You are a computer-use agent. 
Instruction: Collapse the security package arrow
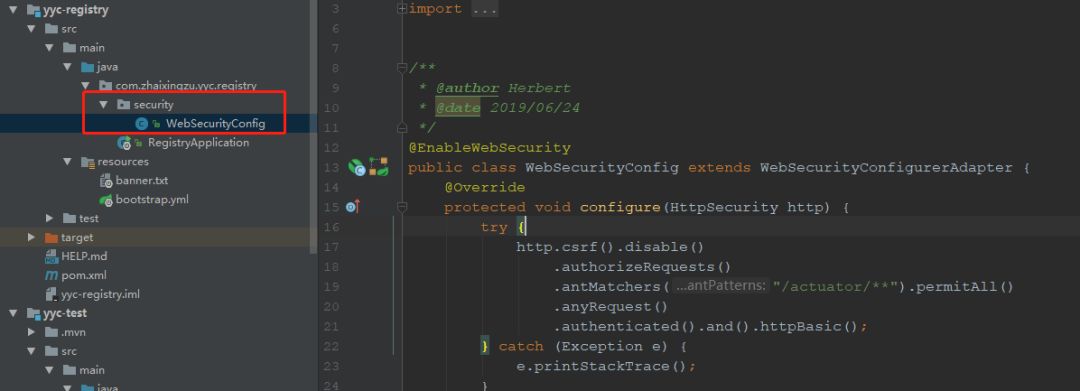point(103,105)
